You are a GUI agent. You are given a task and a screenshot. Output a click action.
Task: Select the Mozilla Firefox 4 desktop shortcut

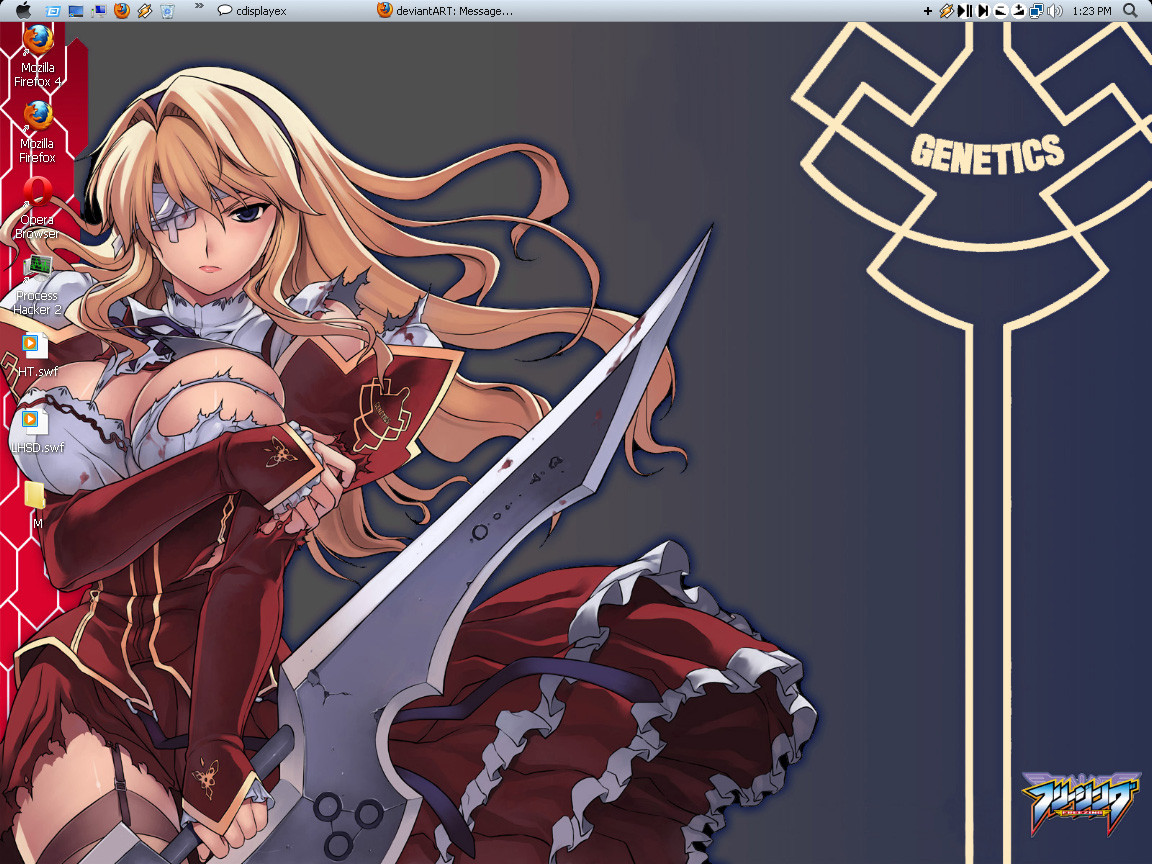(x=37, y=56)
